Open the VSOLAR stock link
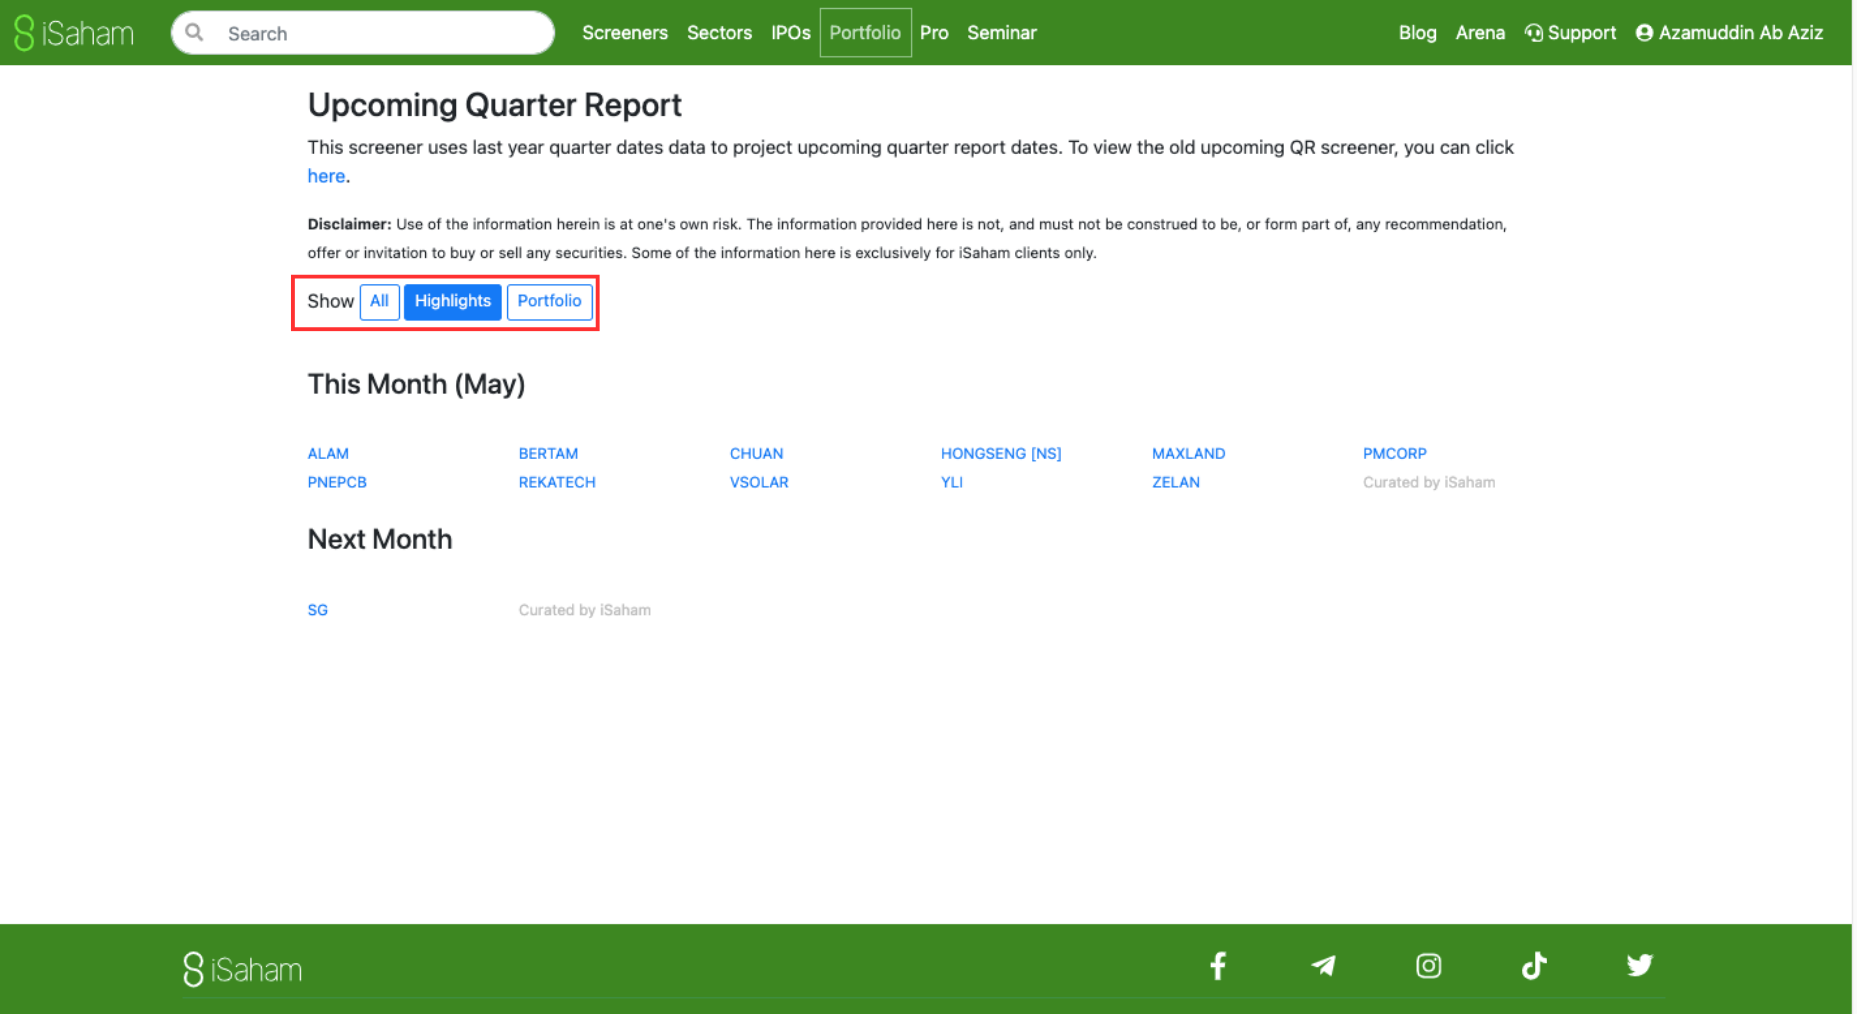The image size is (1857, 1014). pyautogui.click(x=759, y=482)
